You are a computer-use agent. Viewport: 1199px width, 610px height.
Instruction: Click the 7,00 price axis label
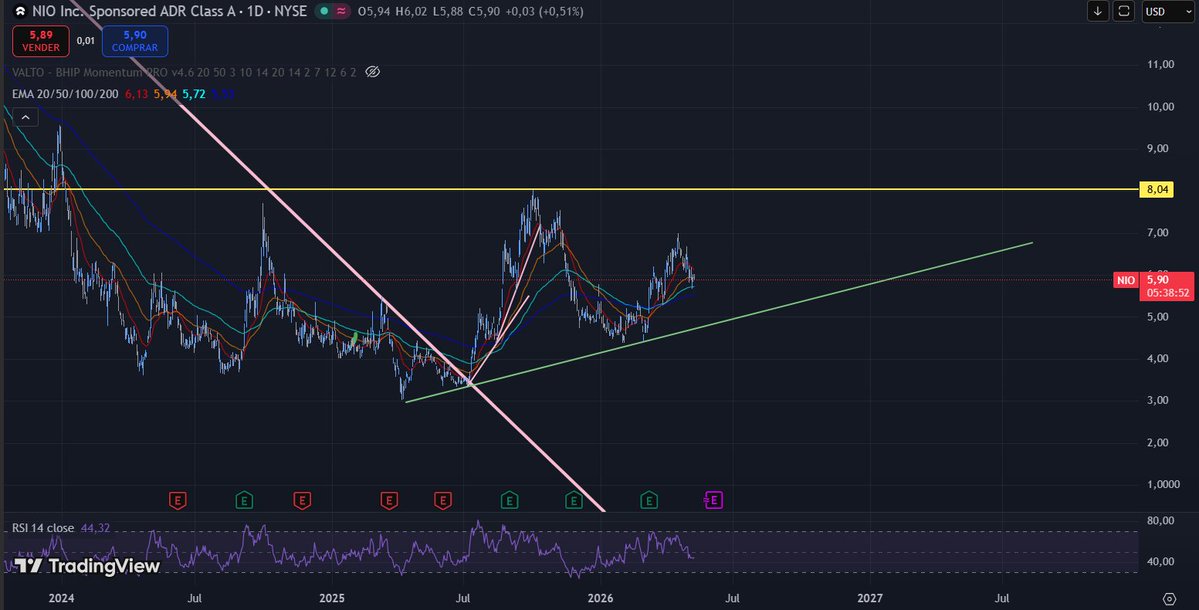tap(1158, 233)
